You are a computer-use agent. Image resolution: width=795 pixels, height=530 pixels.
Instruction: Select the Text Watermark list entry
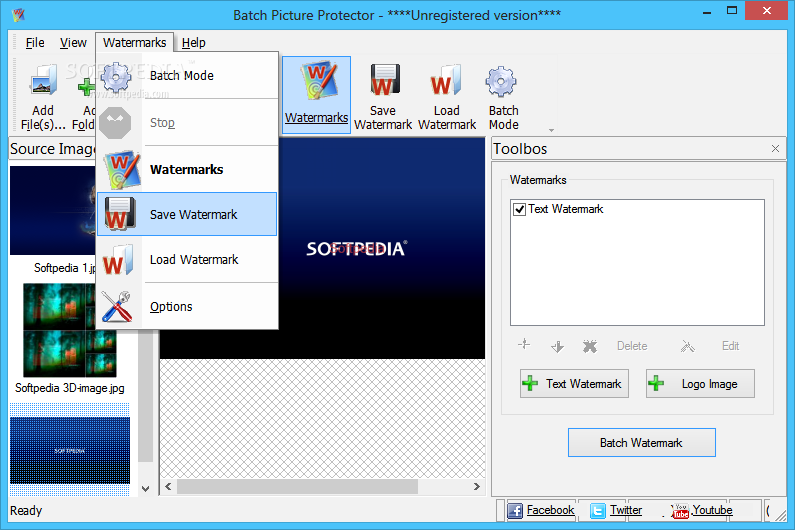click(566, 209)
